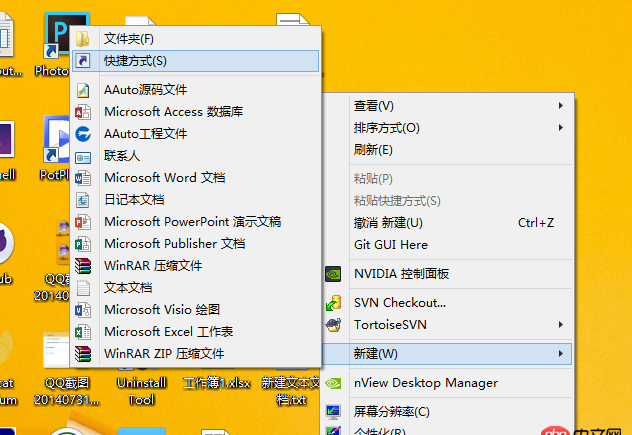Click the contact card icon beside 联系人
This screenshot has height=435, width=632.
83,158
